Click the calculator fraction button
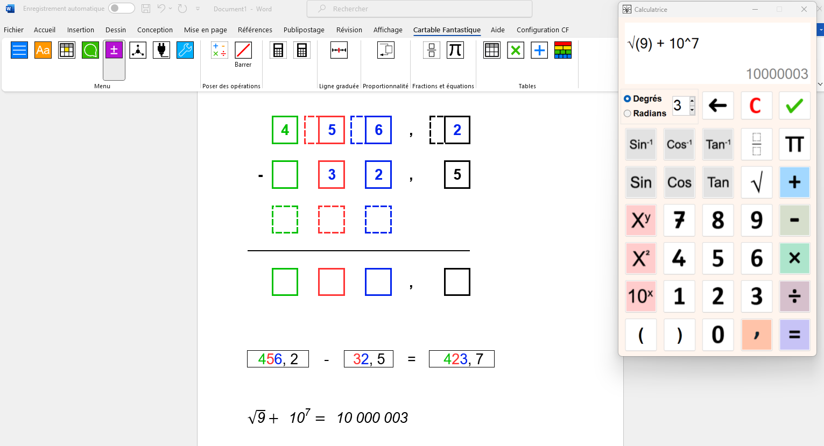The width and height of the screenshot is (824, 446). (756, 144)
